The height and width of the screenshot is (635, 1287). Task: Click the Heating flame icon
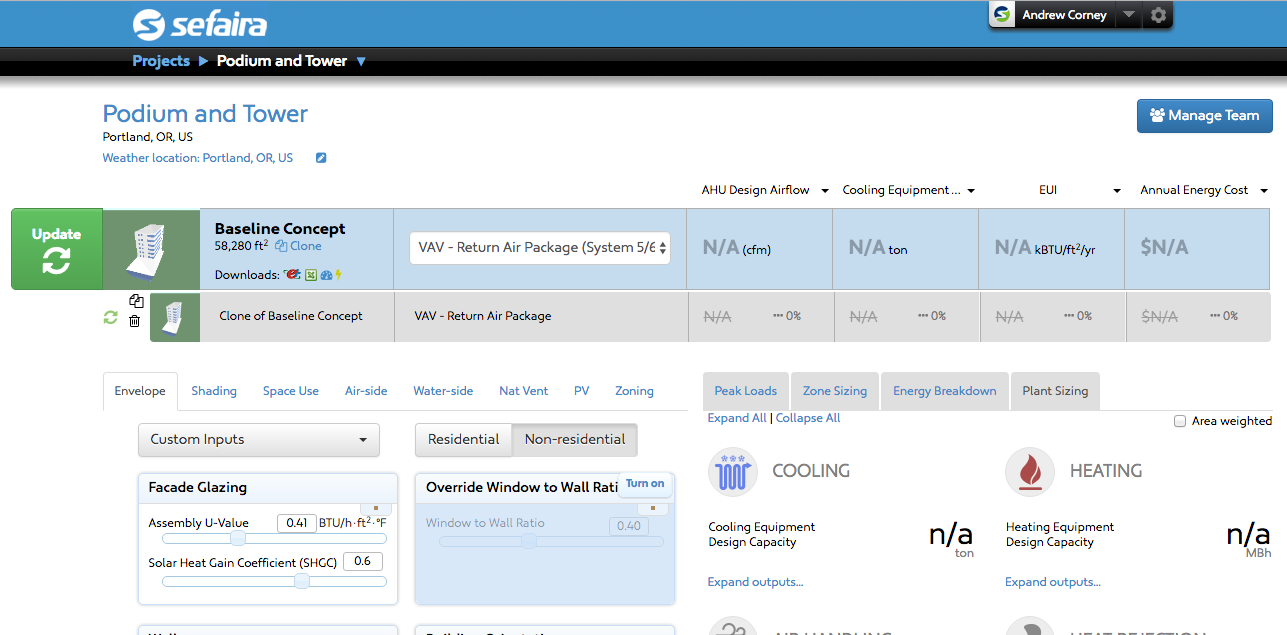click(1030, 472)
